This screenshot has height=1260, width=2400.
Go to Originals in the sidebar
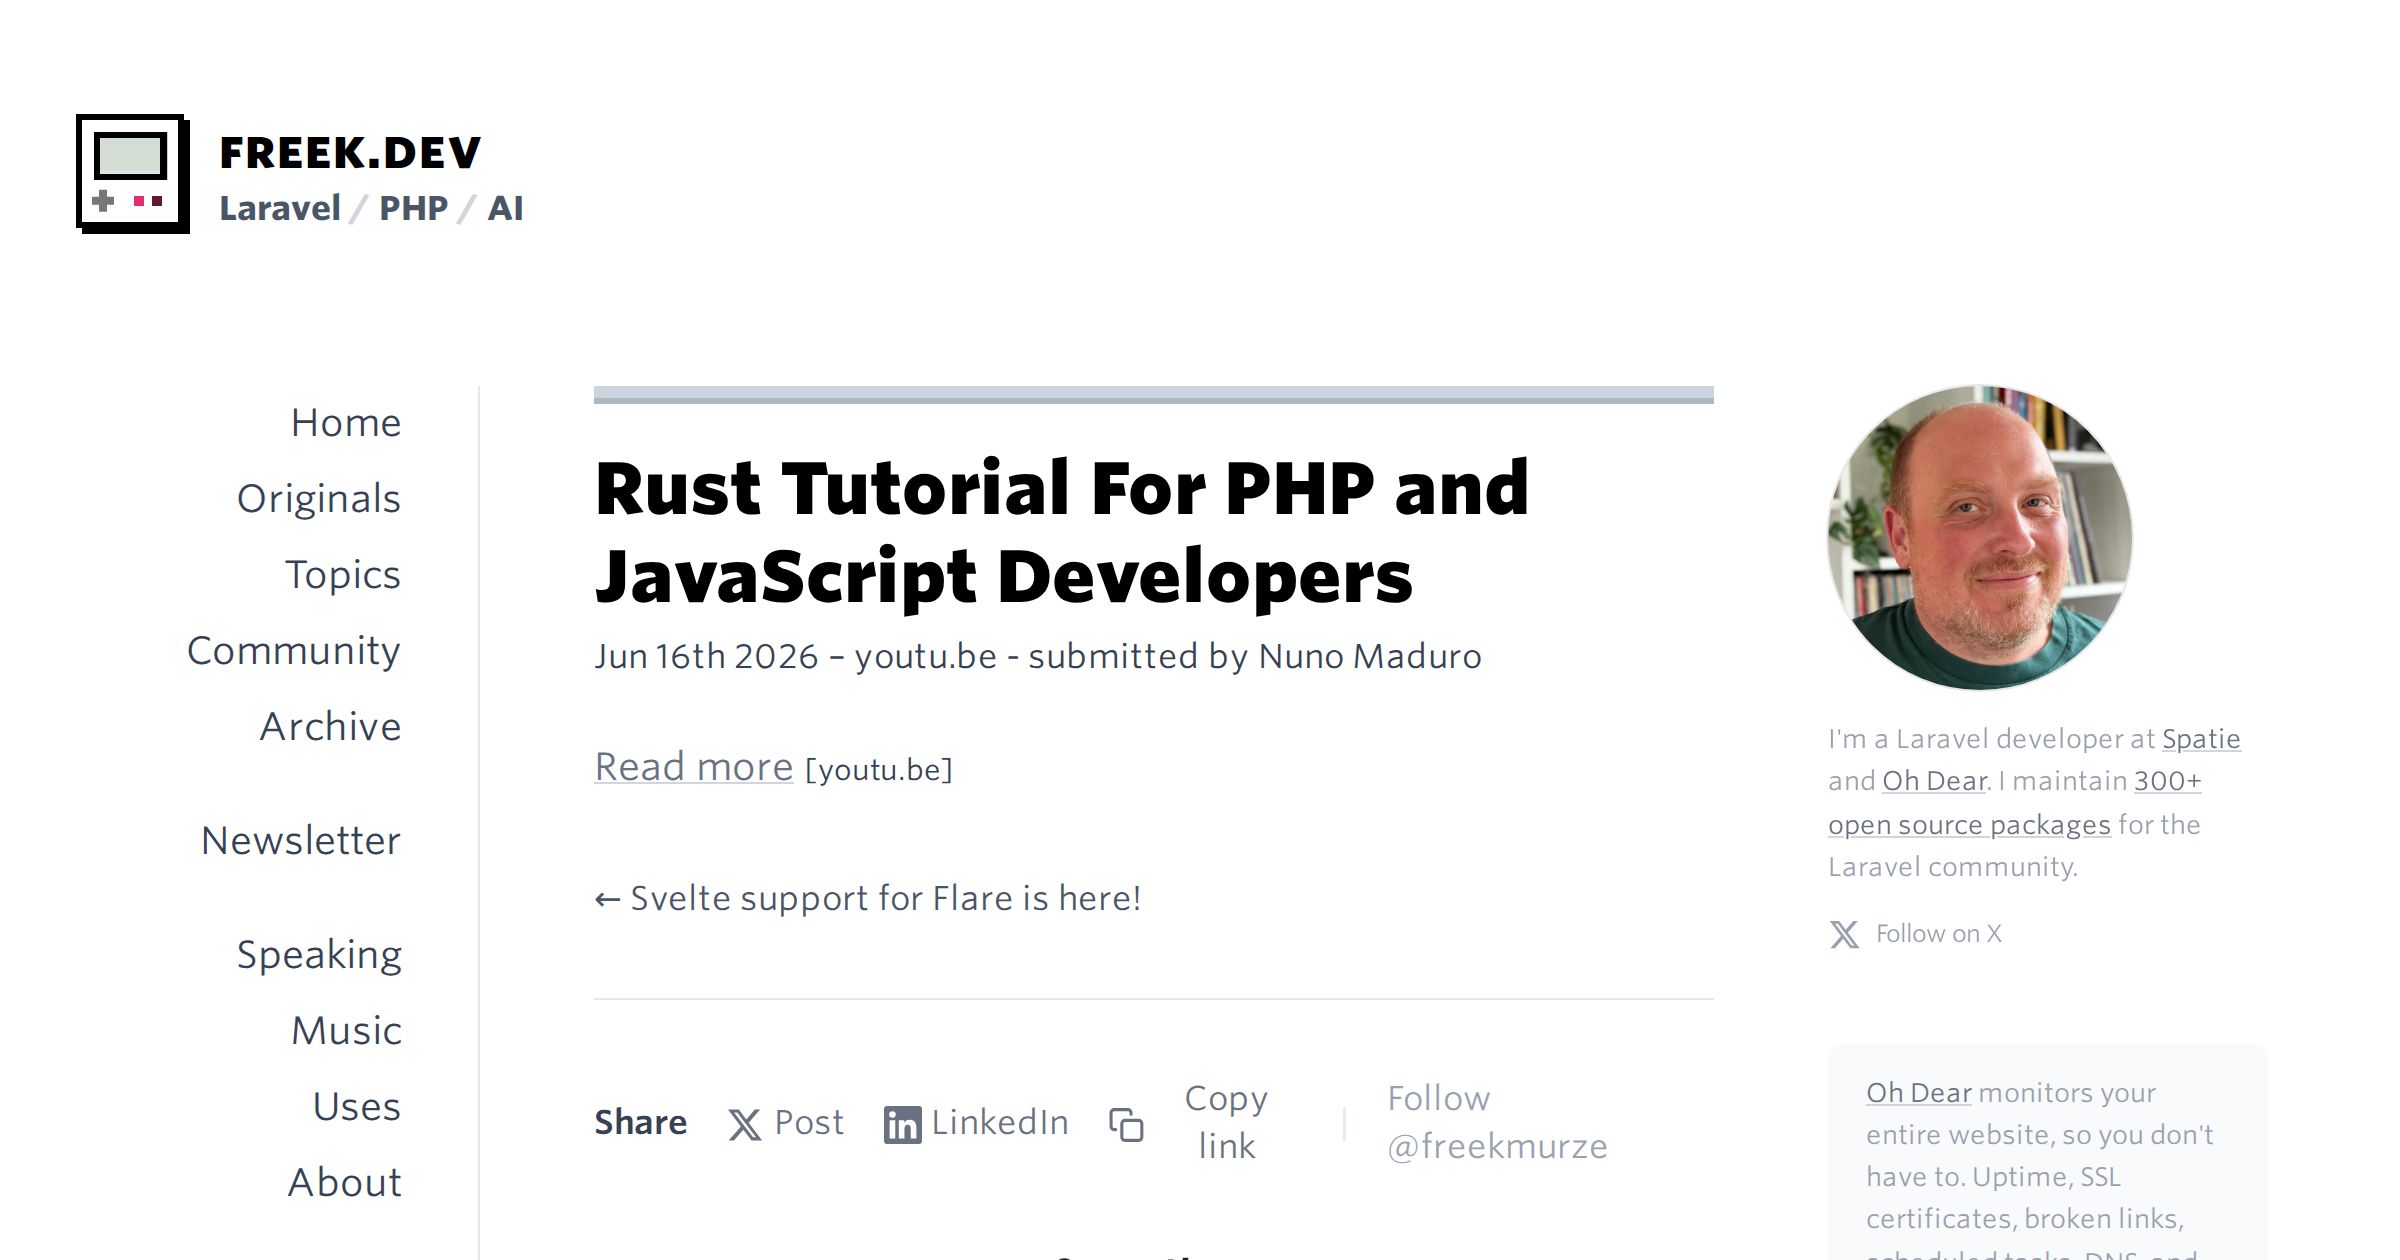(319, 499)
